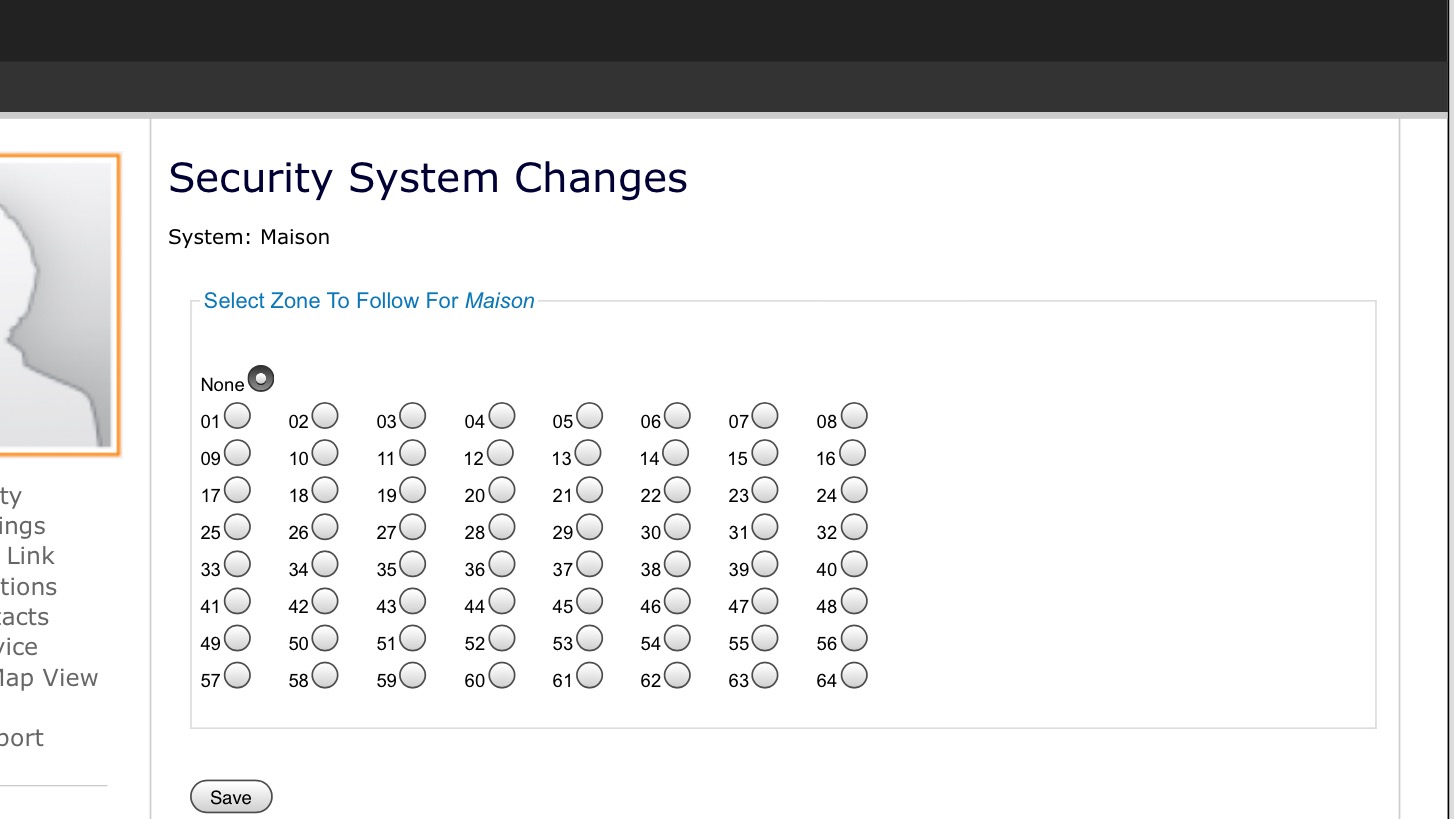Select zone 38 to follow
1454x819 pixels.
point(677,564)
